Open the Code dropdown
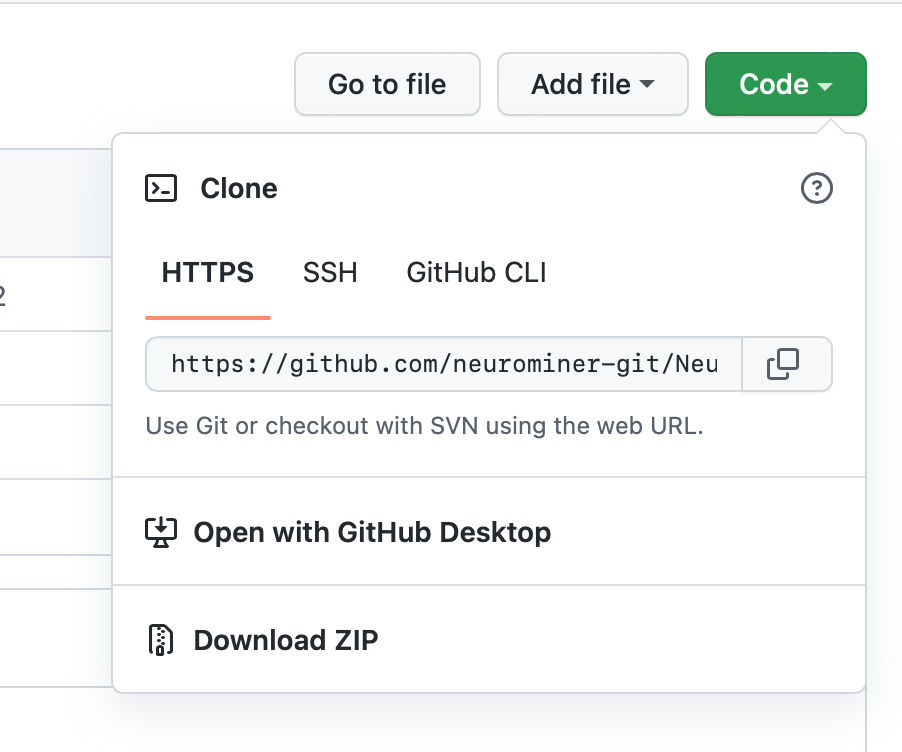The width and height of the screenshot is (902, 752). click(x=785, y=84)
